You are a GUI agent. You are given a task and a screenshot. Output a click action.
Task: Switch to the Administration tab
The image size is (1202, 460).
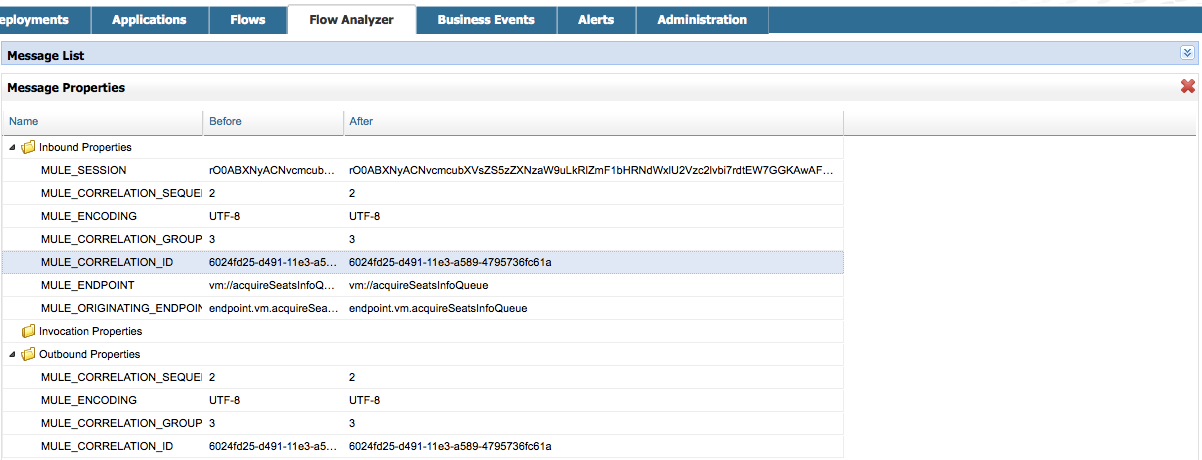702,20
